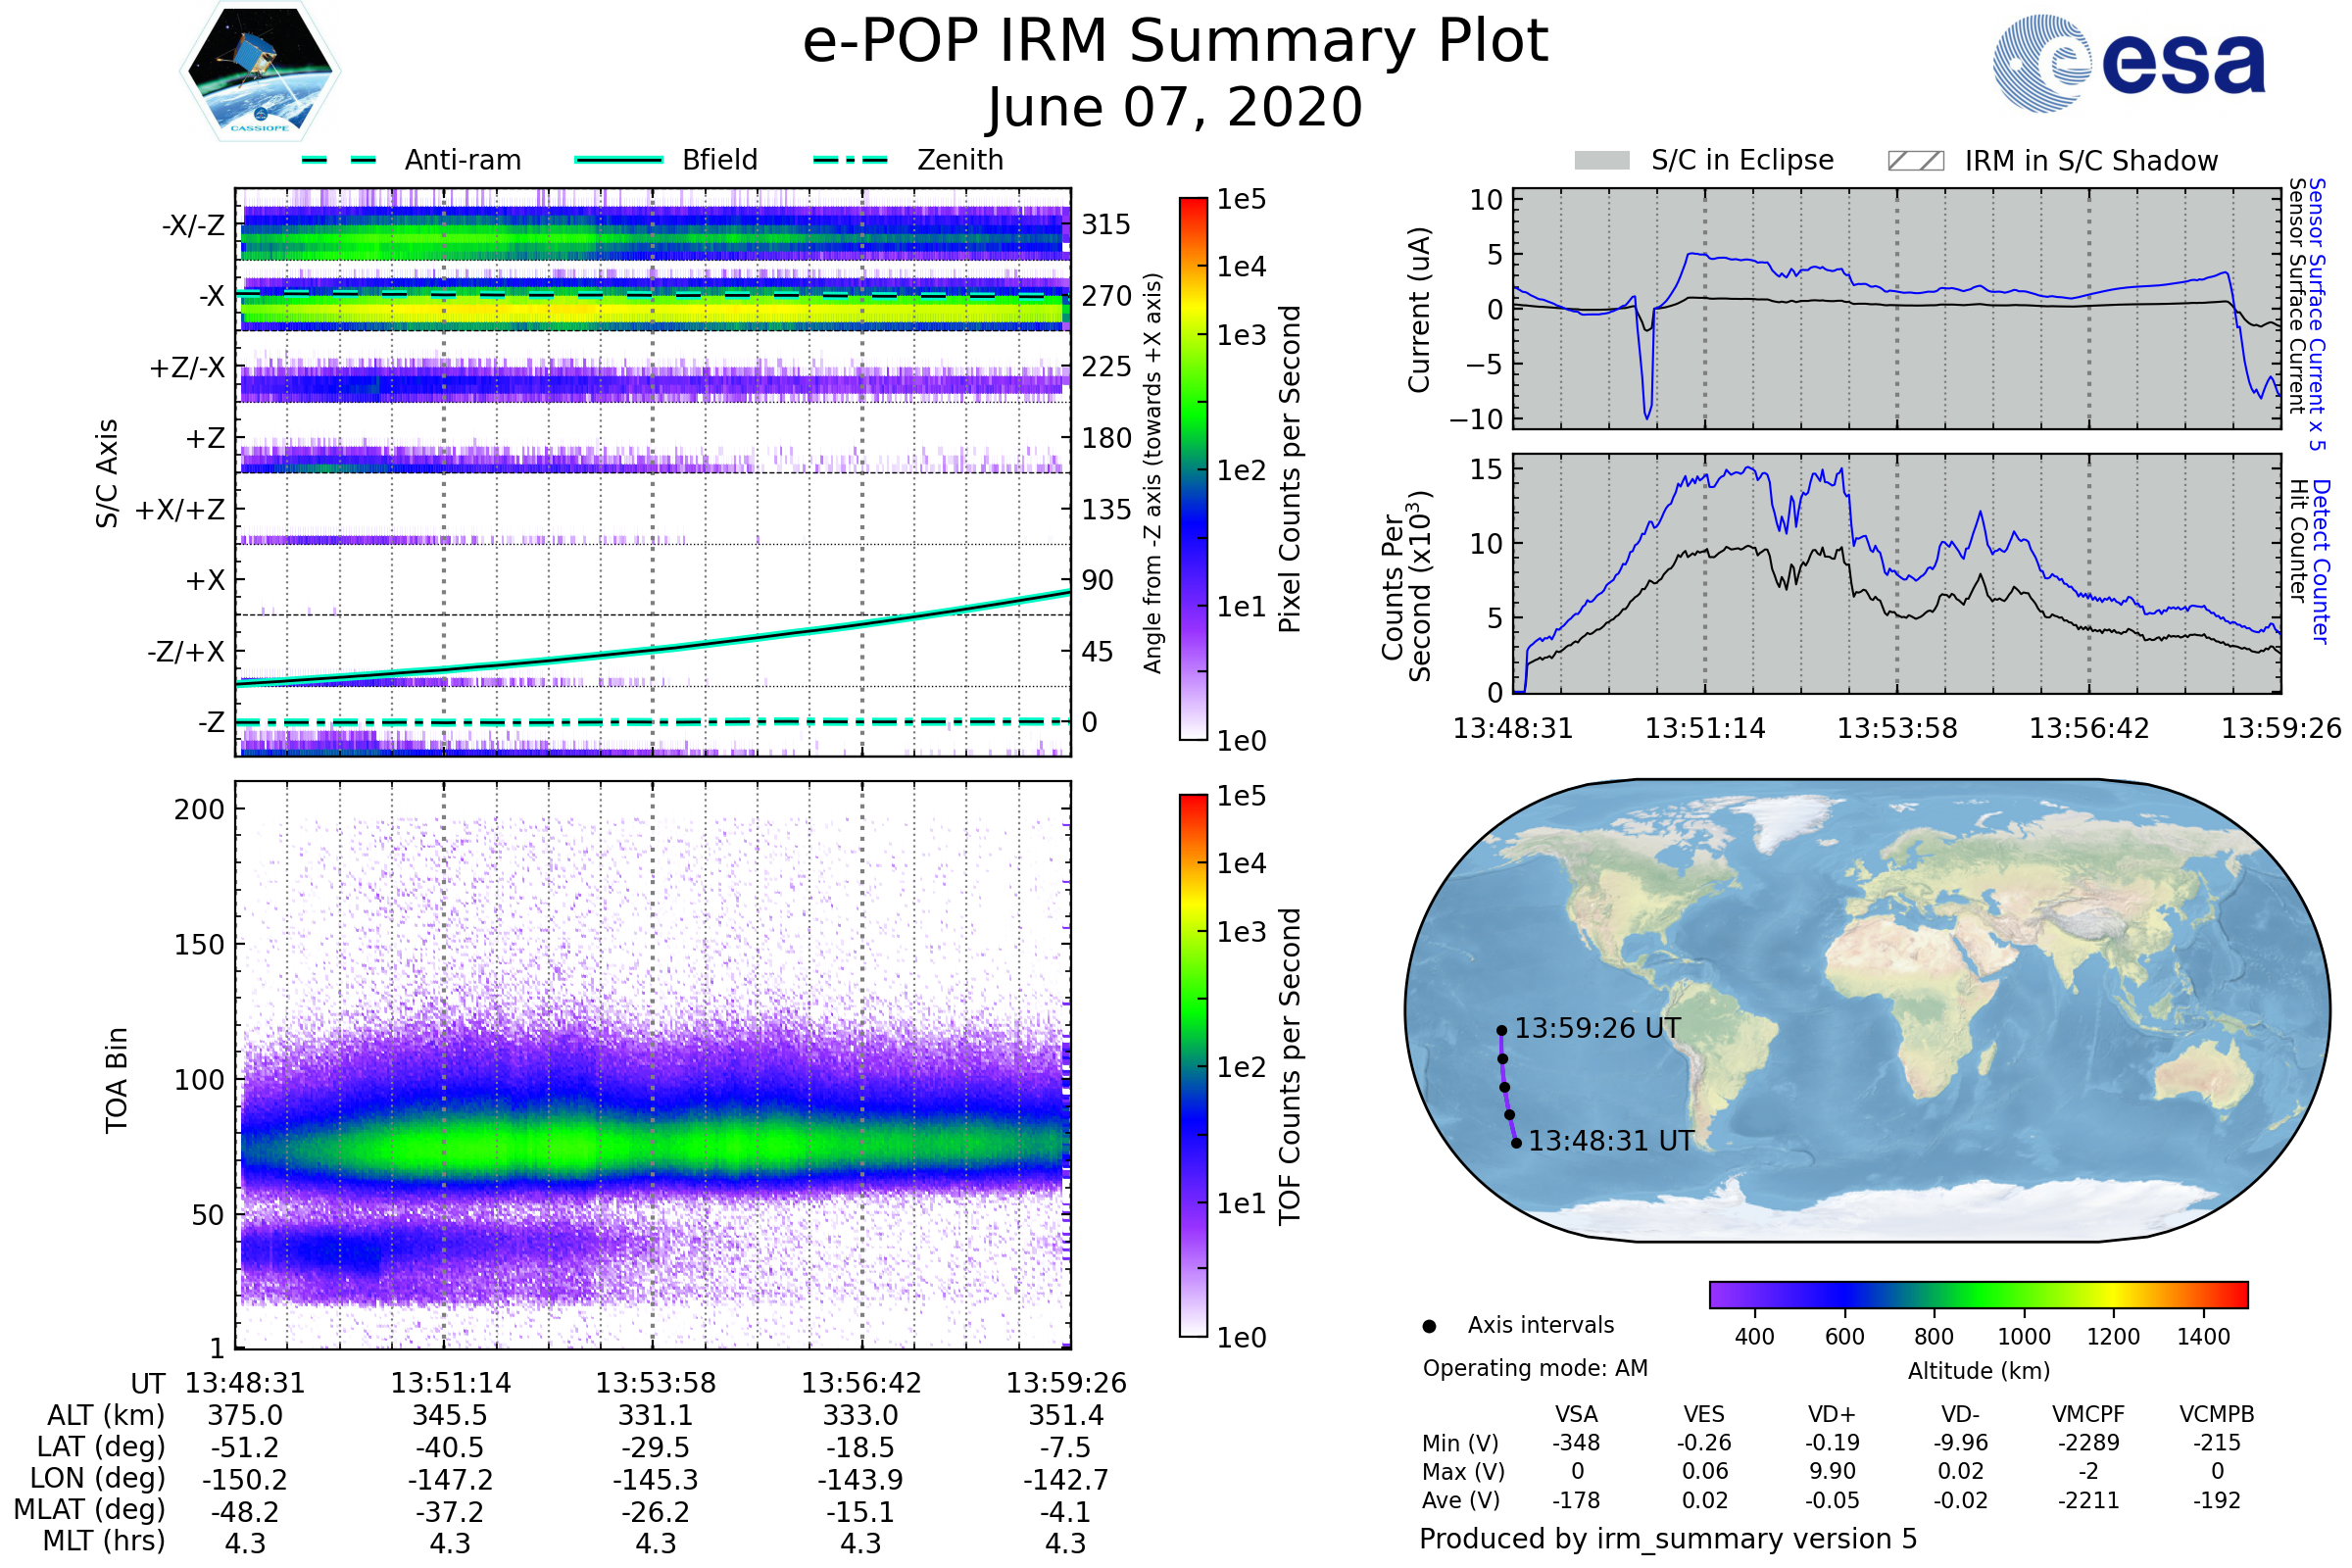
Task: Click the Altitude (km) horizontal colorbar
Action: pyautogui.click(x=1978, y=1294)
